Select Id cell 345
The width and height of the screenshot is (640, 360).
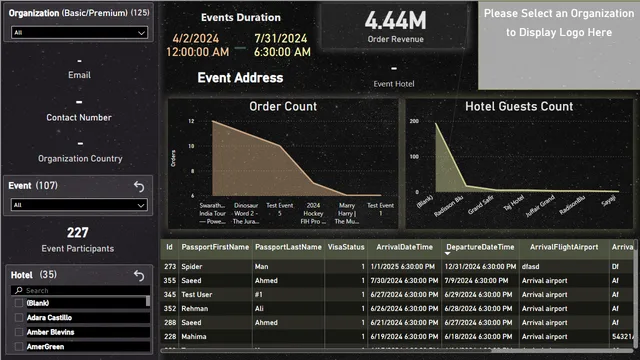pyautogui.click(x=170, y=294)
